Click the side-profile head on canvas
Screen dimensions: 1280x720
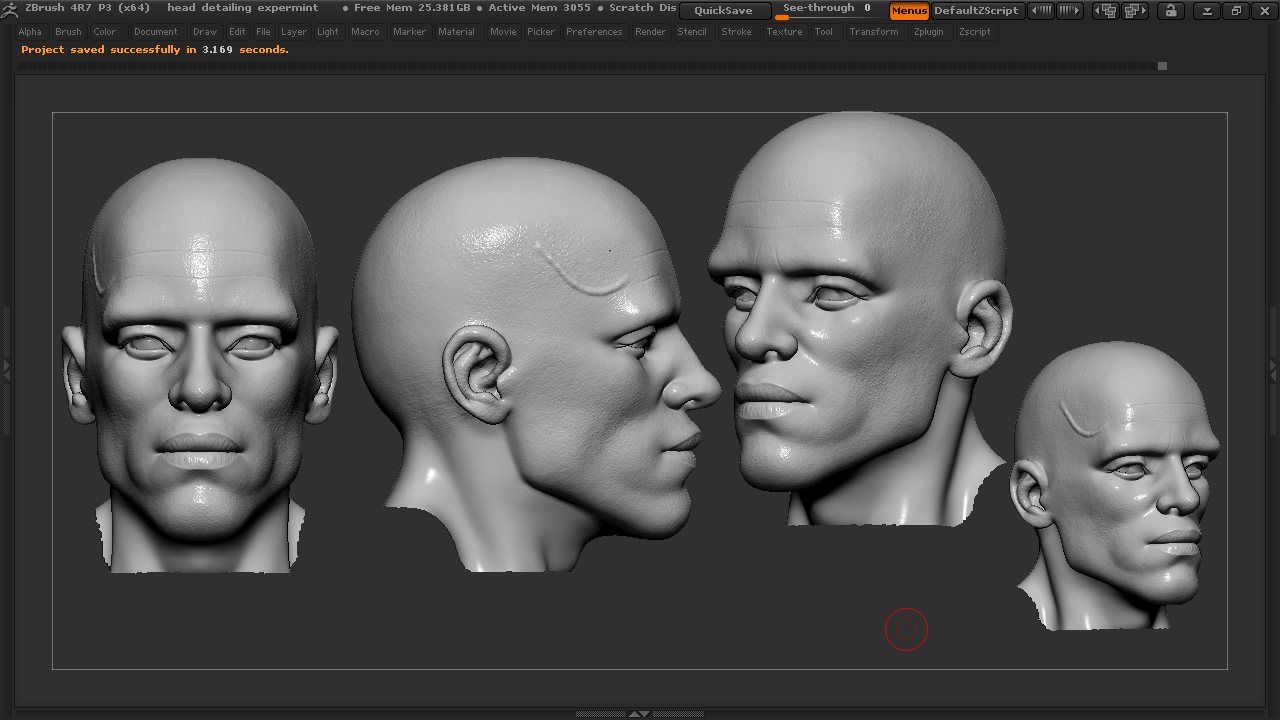pos(535,365)
